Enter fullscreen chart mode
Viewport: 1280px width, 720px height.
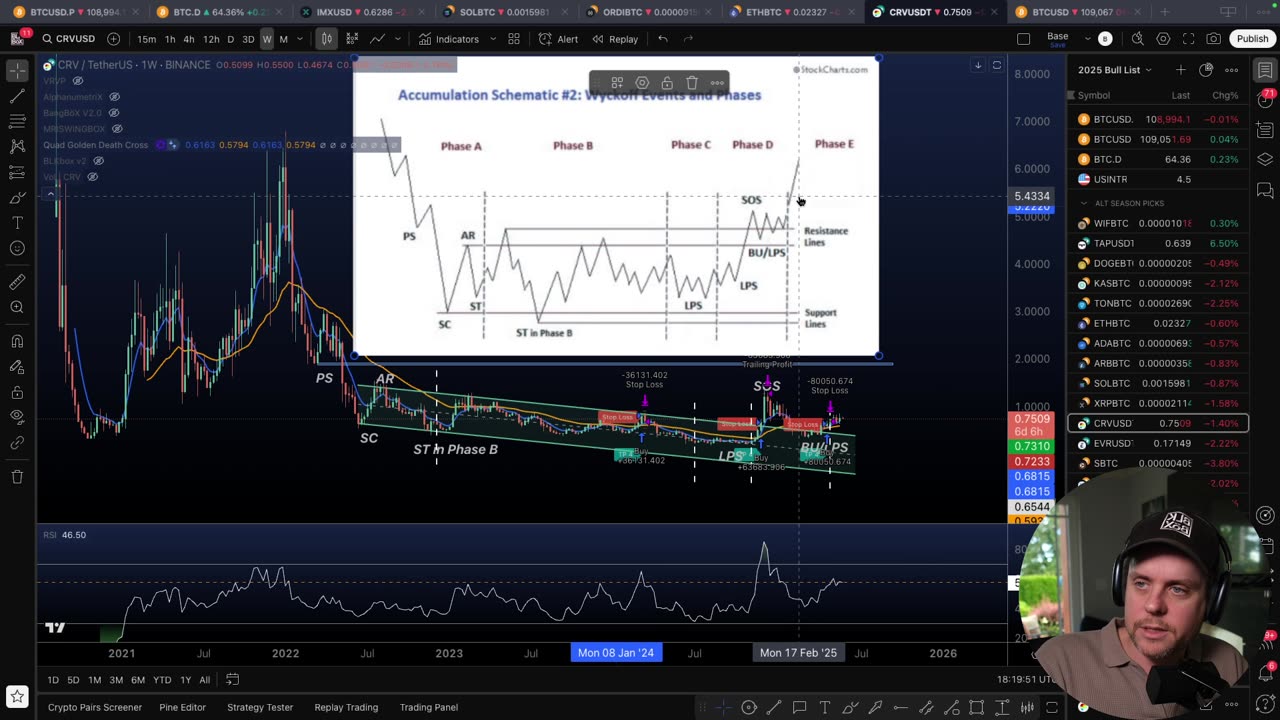pos(1188,39)
